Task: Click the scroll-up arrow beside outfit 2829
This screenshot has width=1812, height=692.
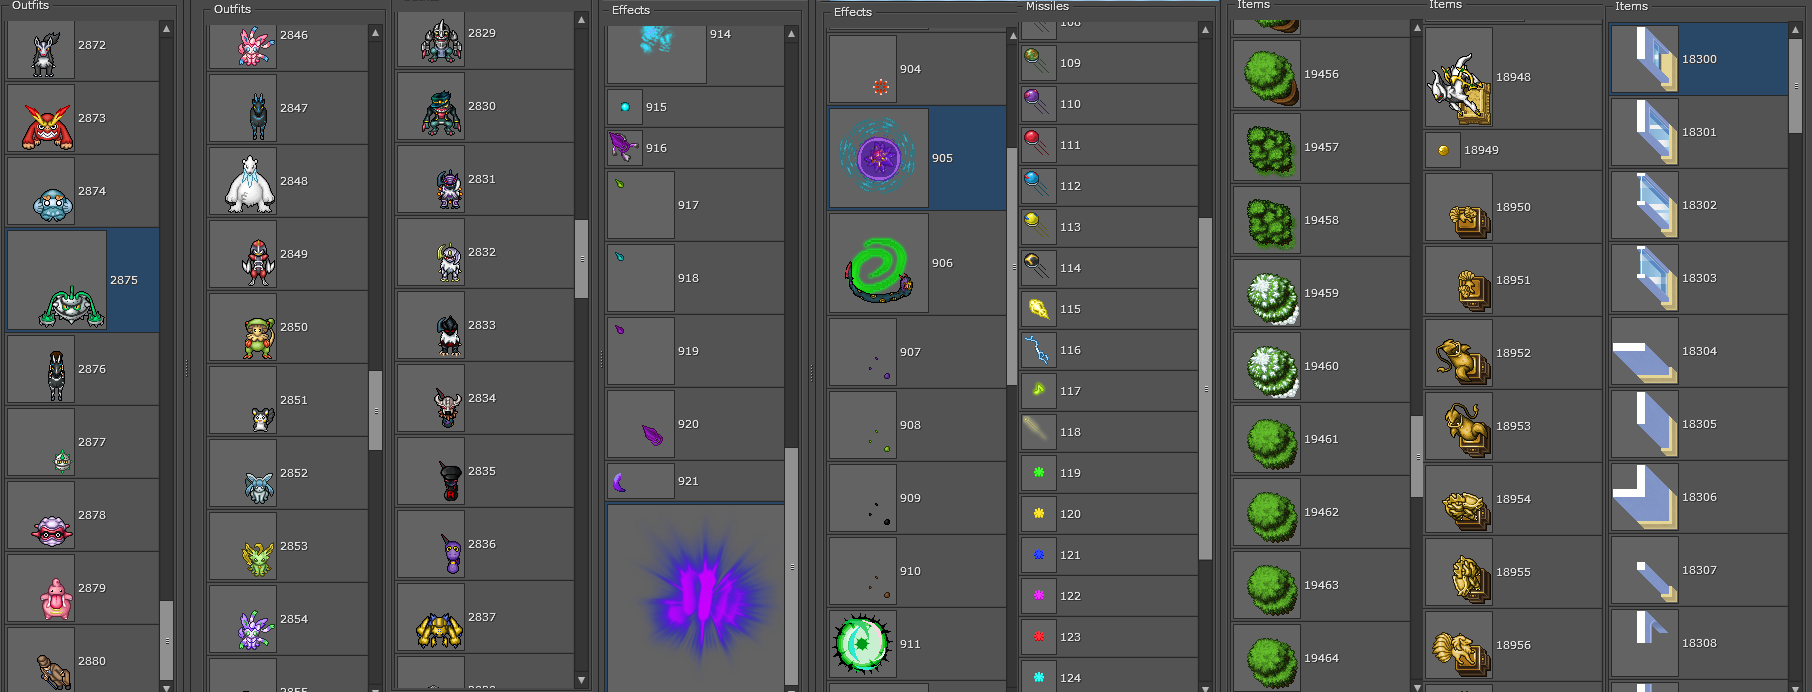Action: click(582, 20)
